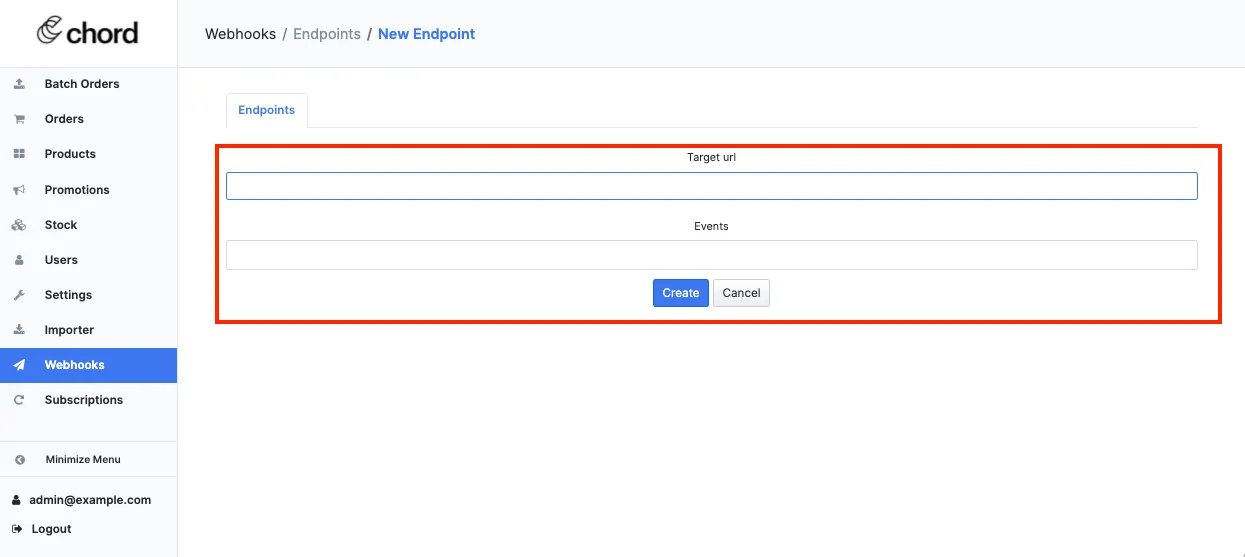Click the Users person icon
The height and width of the screenshot is (557, 1245).
pyautogui.click(x=19, y=260)
